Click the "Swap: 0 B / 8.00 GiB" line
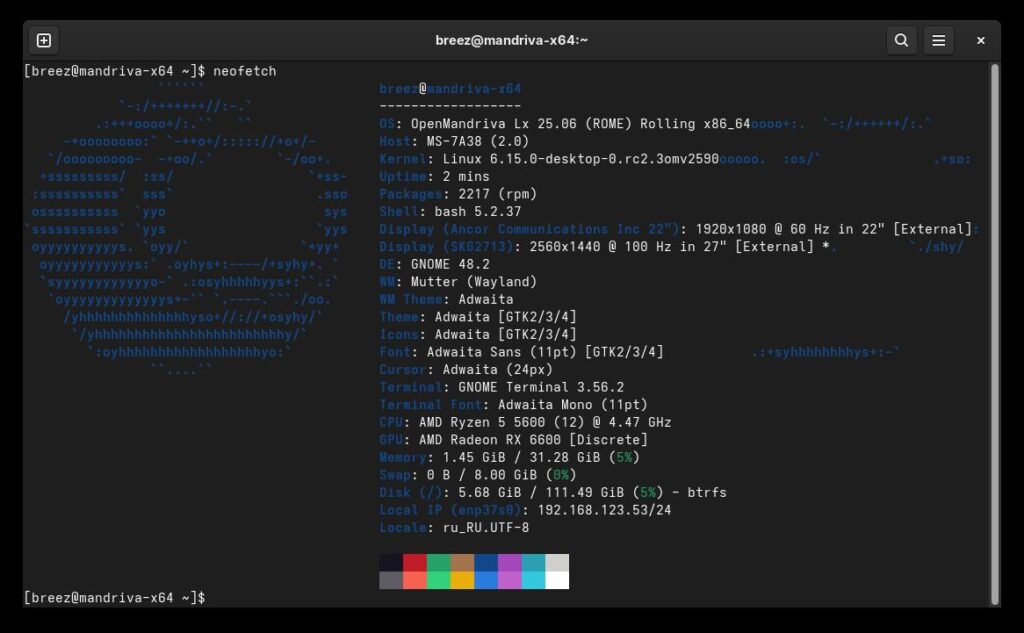This screenshot has width=1024, height=633. pos(478,476)
